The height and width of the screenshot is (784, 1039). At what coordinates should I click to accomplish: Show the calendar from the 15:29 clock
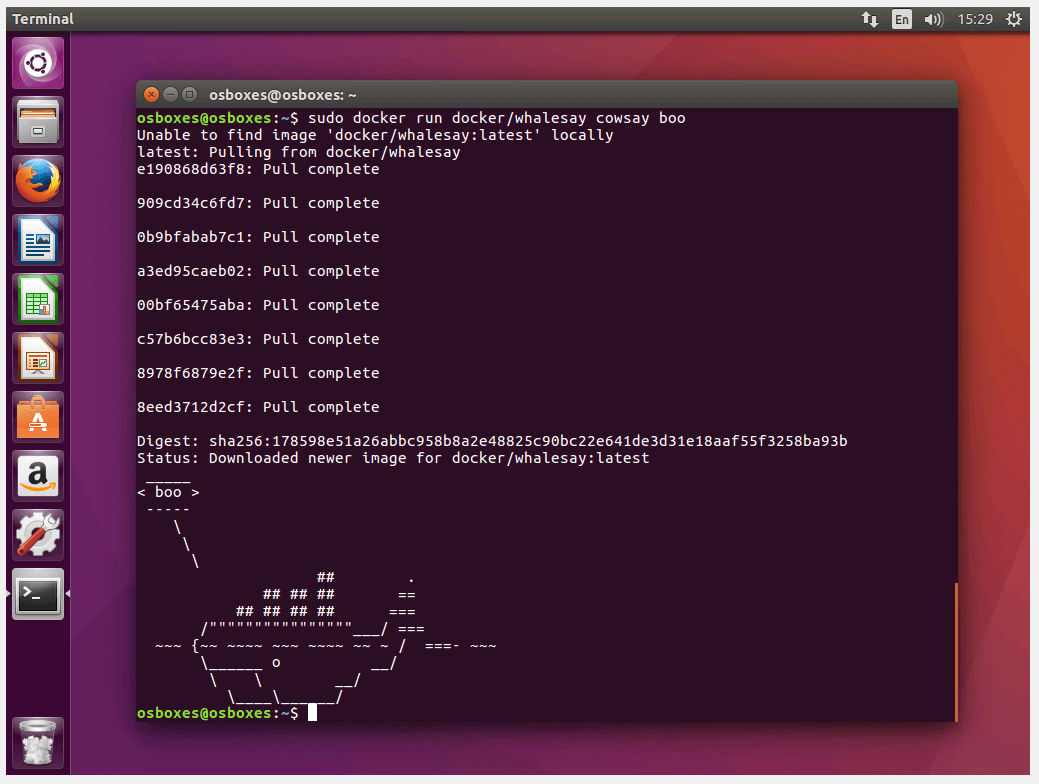974,19
